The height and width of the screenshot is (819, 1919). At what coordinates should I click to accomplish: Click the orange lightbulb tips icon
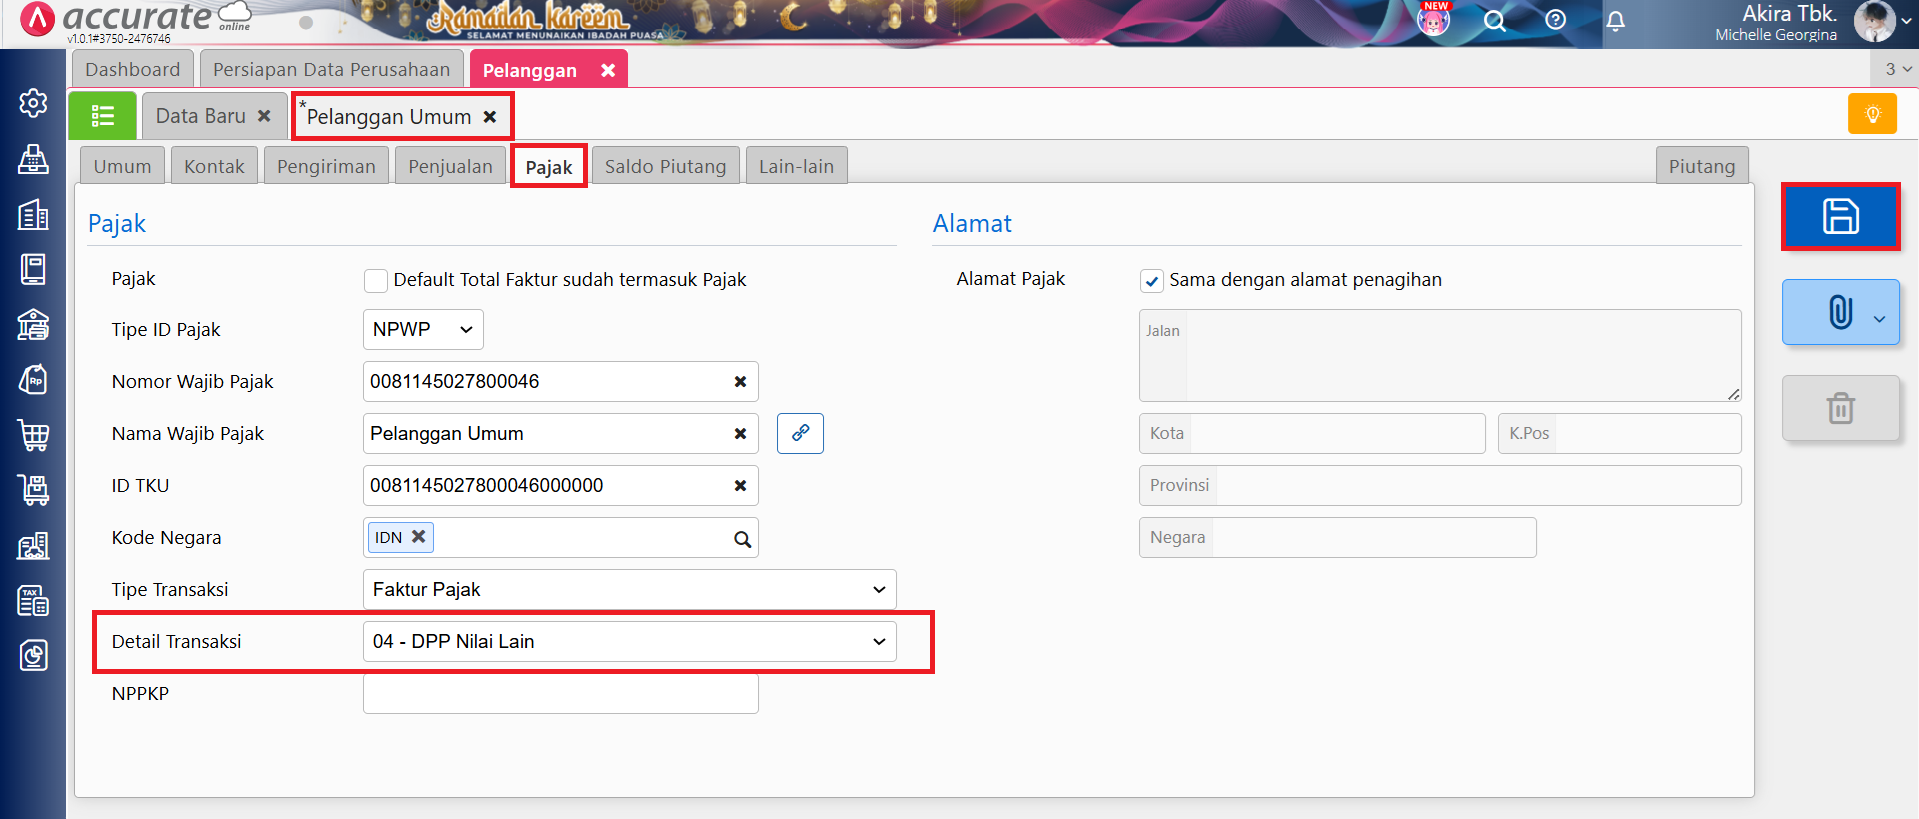[1872, 114]
